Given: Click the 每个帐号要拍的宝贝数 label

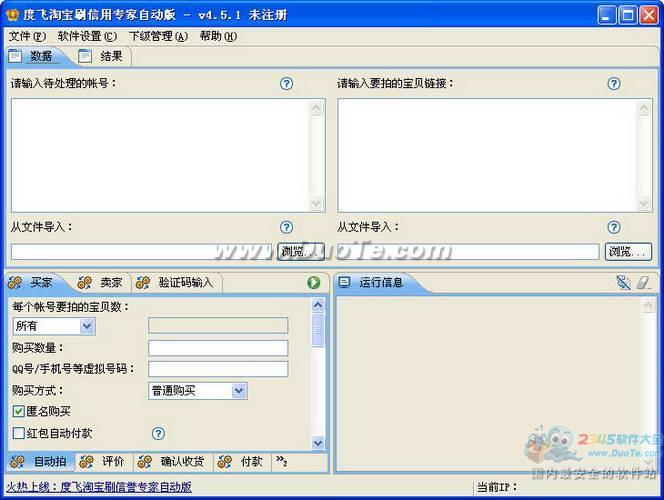Looking at the screenshot, I should pos(70,307).
